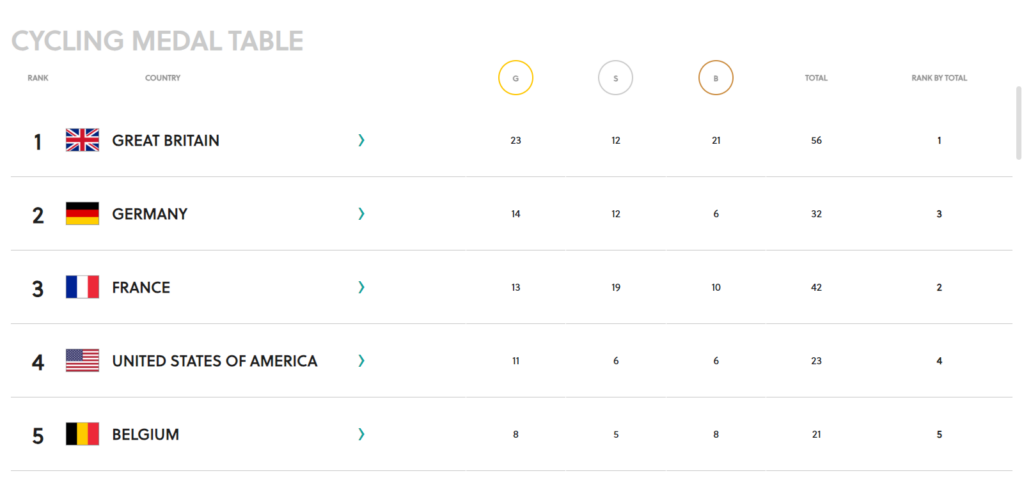
Task: Click the bronze medal B circle icon
Action: [x=716, y=78]
